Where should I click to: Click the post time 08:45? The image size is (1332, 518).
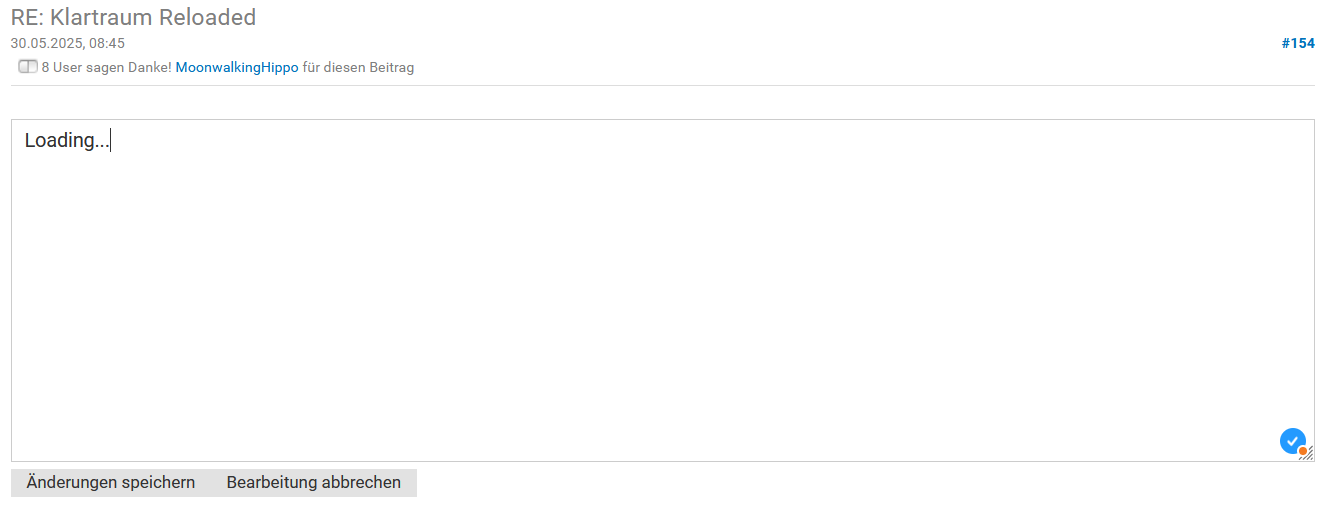(x=107, y=43)
